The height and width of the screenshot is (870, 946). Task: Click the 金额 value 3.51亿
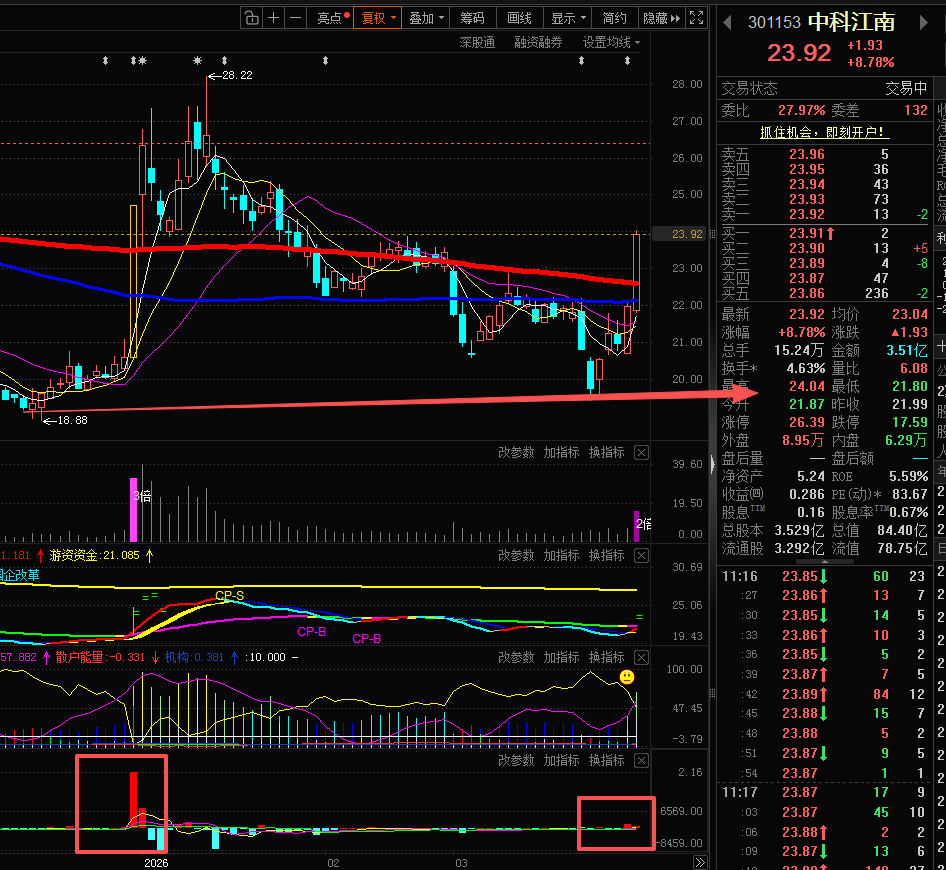pos(907,351)
